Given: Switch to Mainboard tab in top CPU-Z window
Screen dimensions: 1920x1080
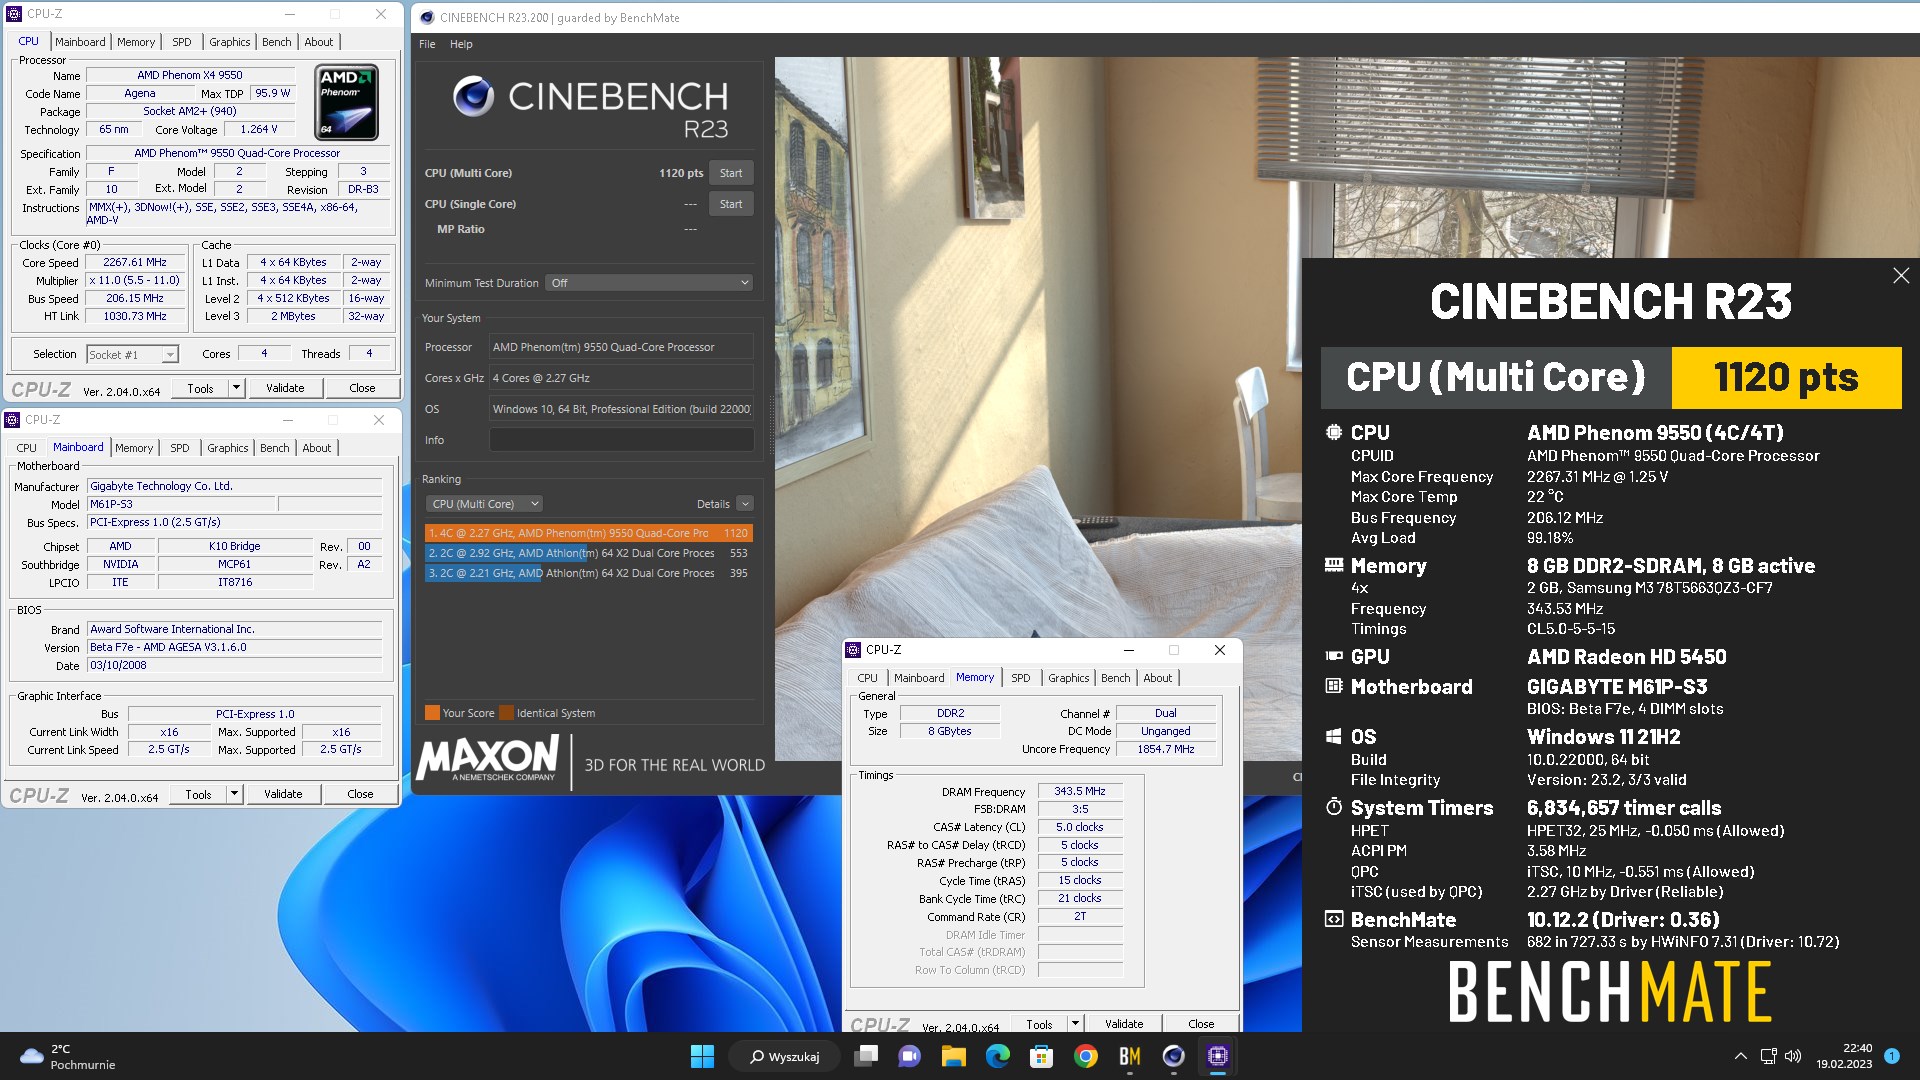Looking at the screenshot, I should point(80,42).
